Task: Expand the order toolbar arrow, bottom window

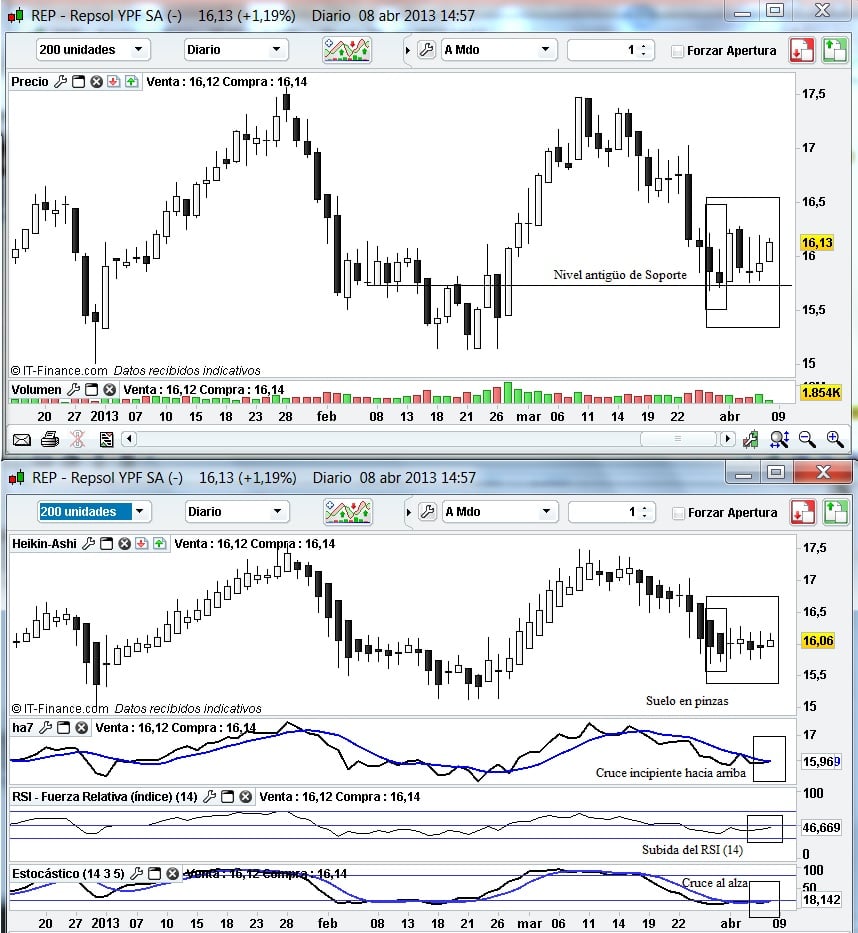Action: click(409, 512)
